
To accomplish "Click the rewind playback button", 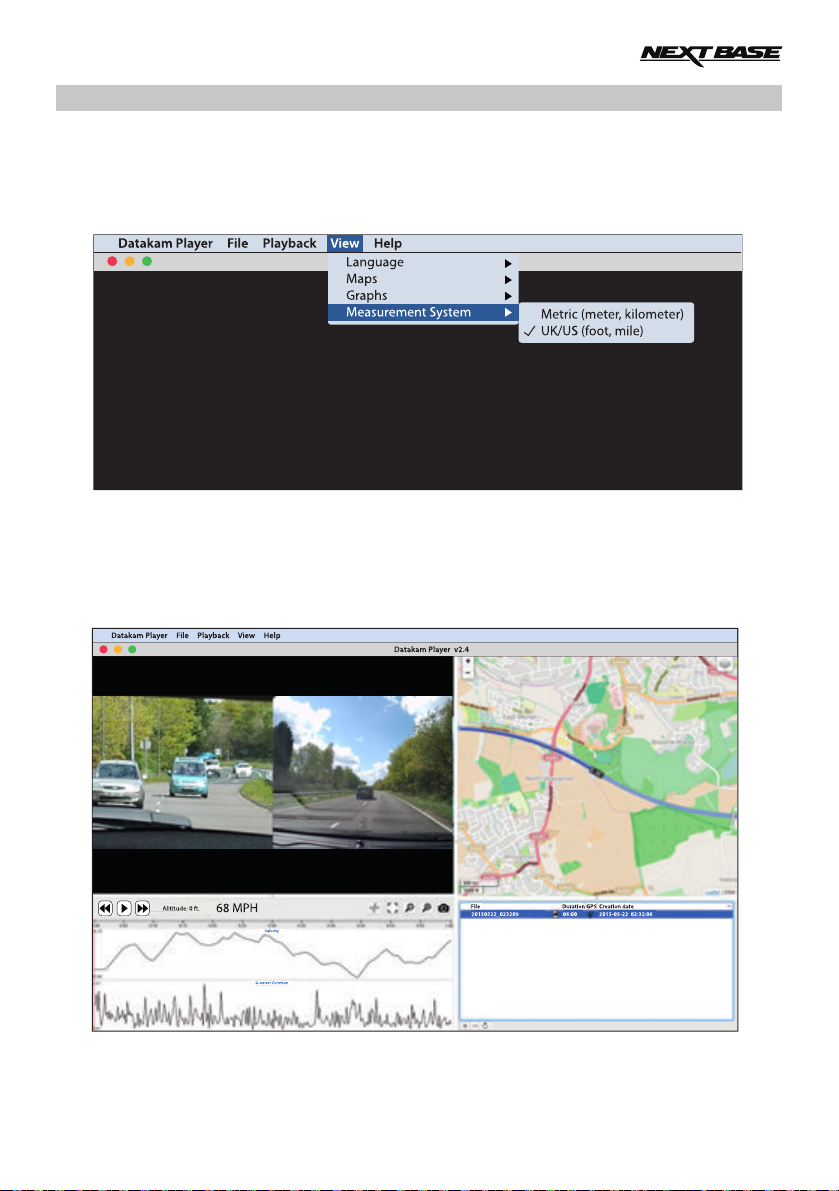I will 105,908.
